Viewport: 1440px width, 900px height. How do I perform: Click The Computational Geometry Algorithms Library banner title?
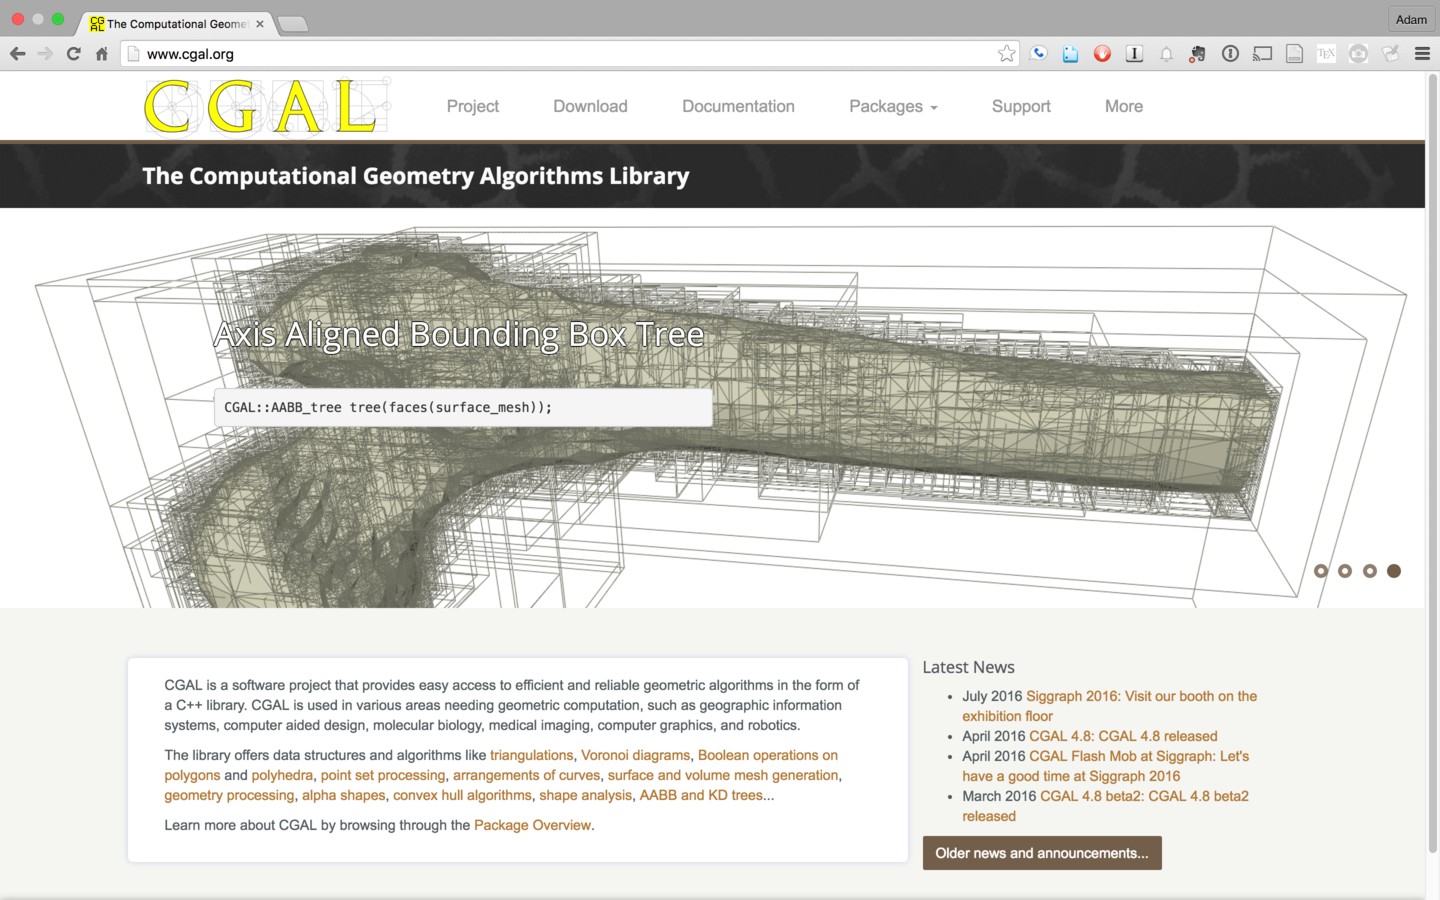(x=416, y=176)
